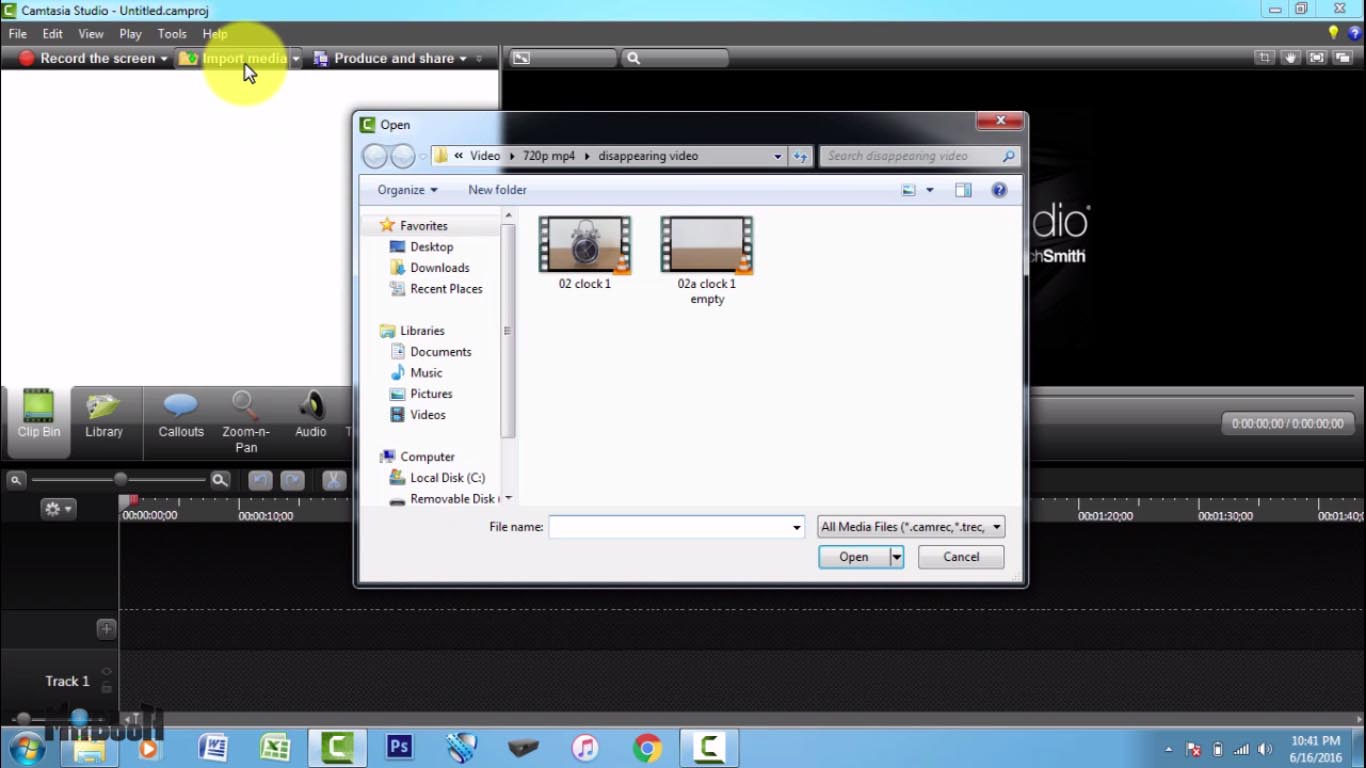Open the Tools menu

point(172,33)
